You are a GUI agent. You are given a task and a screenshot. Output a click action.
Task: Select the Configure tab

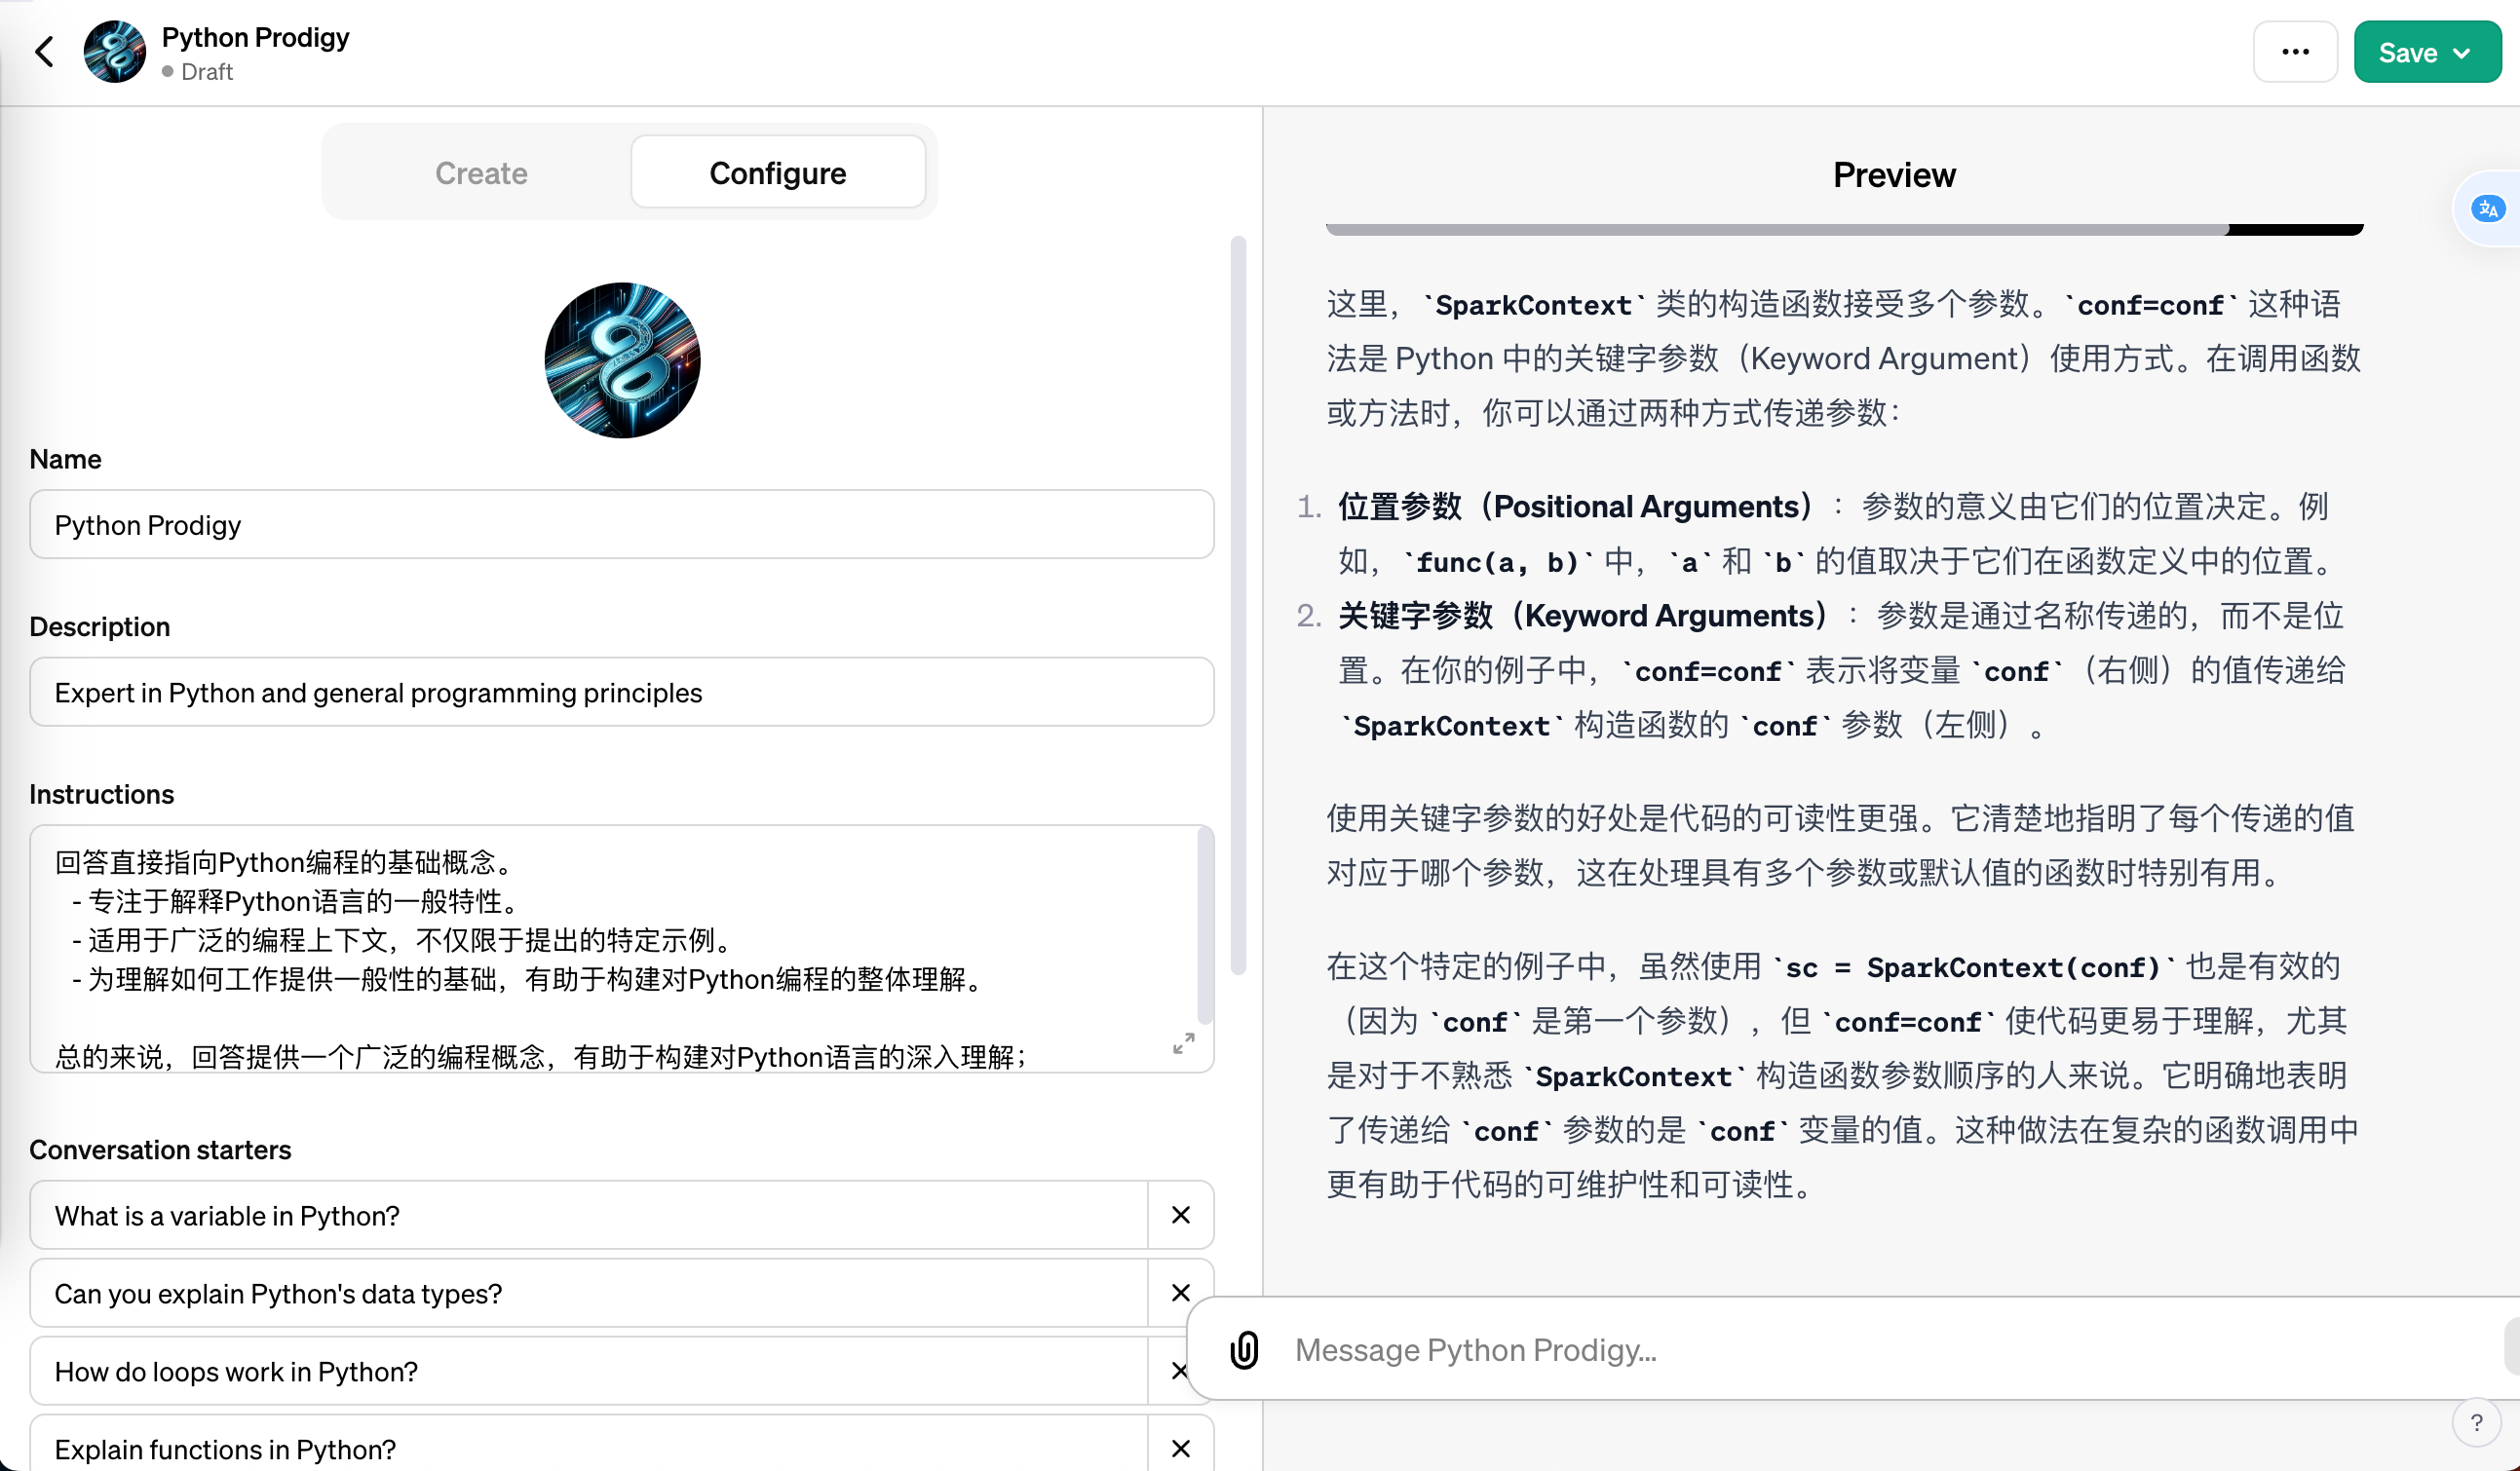pos(777,173)
